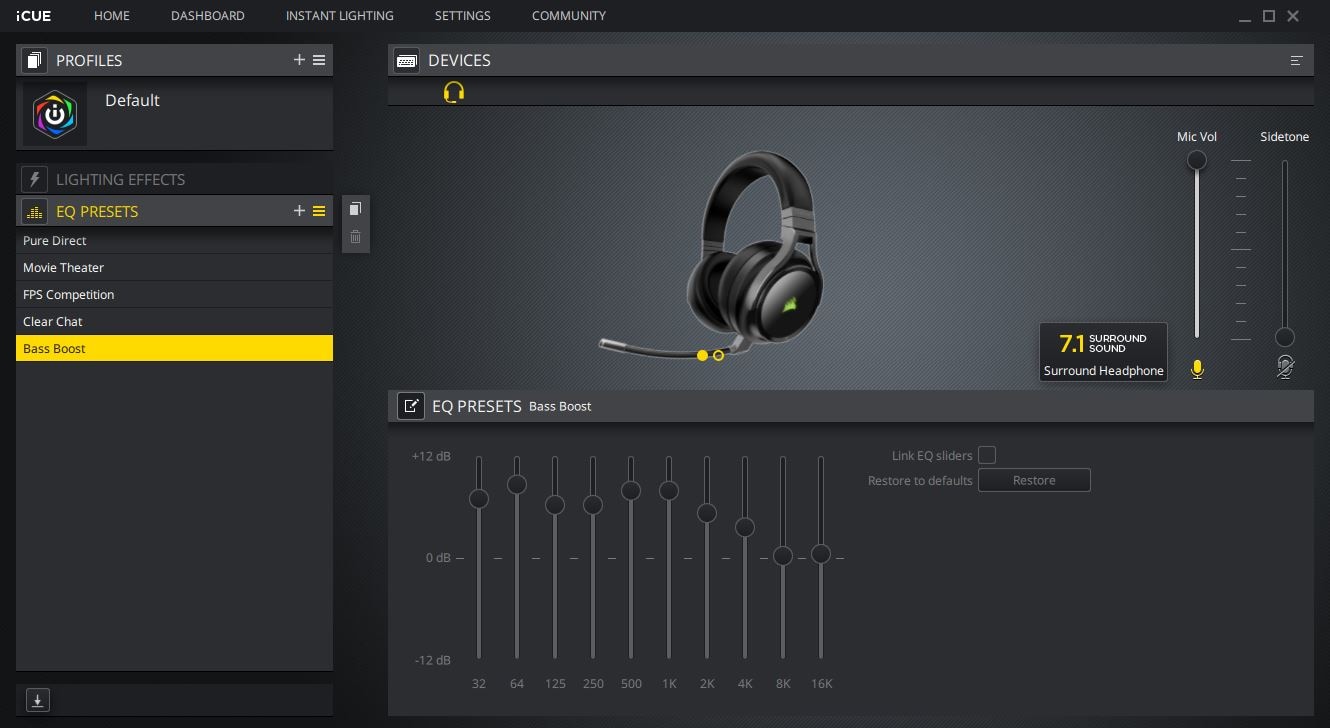Click the import profile download icon
The width and height of the screenshot is (1330, 728).
[37, 700]
